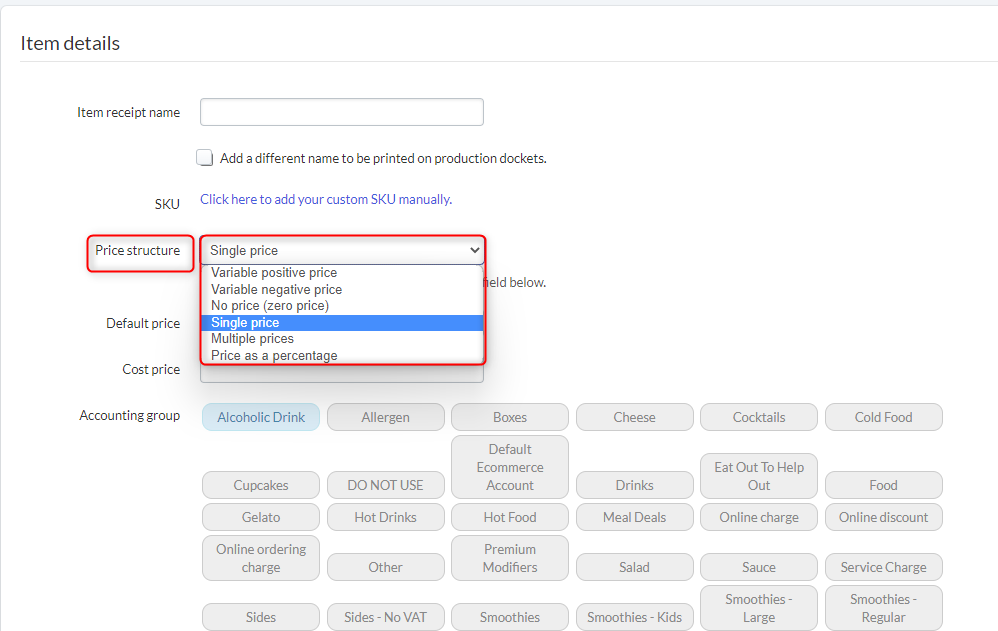This screenshot has height=631, width=998.
Task: Pick the Eat Out To Help Out group
Action: (759, 476)
